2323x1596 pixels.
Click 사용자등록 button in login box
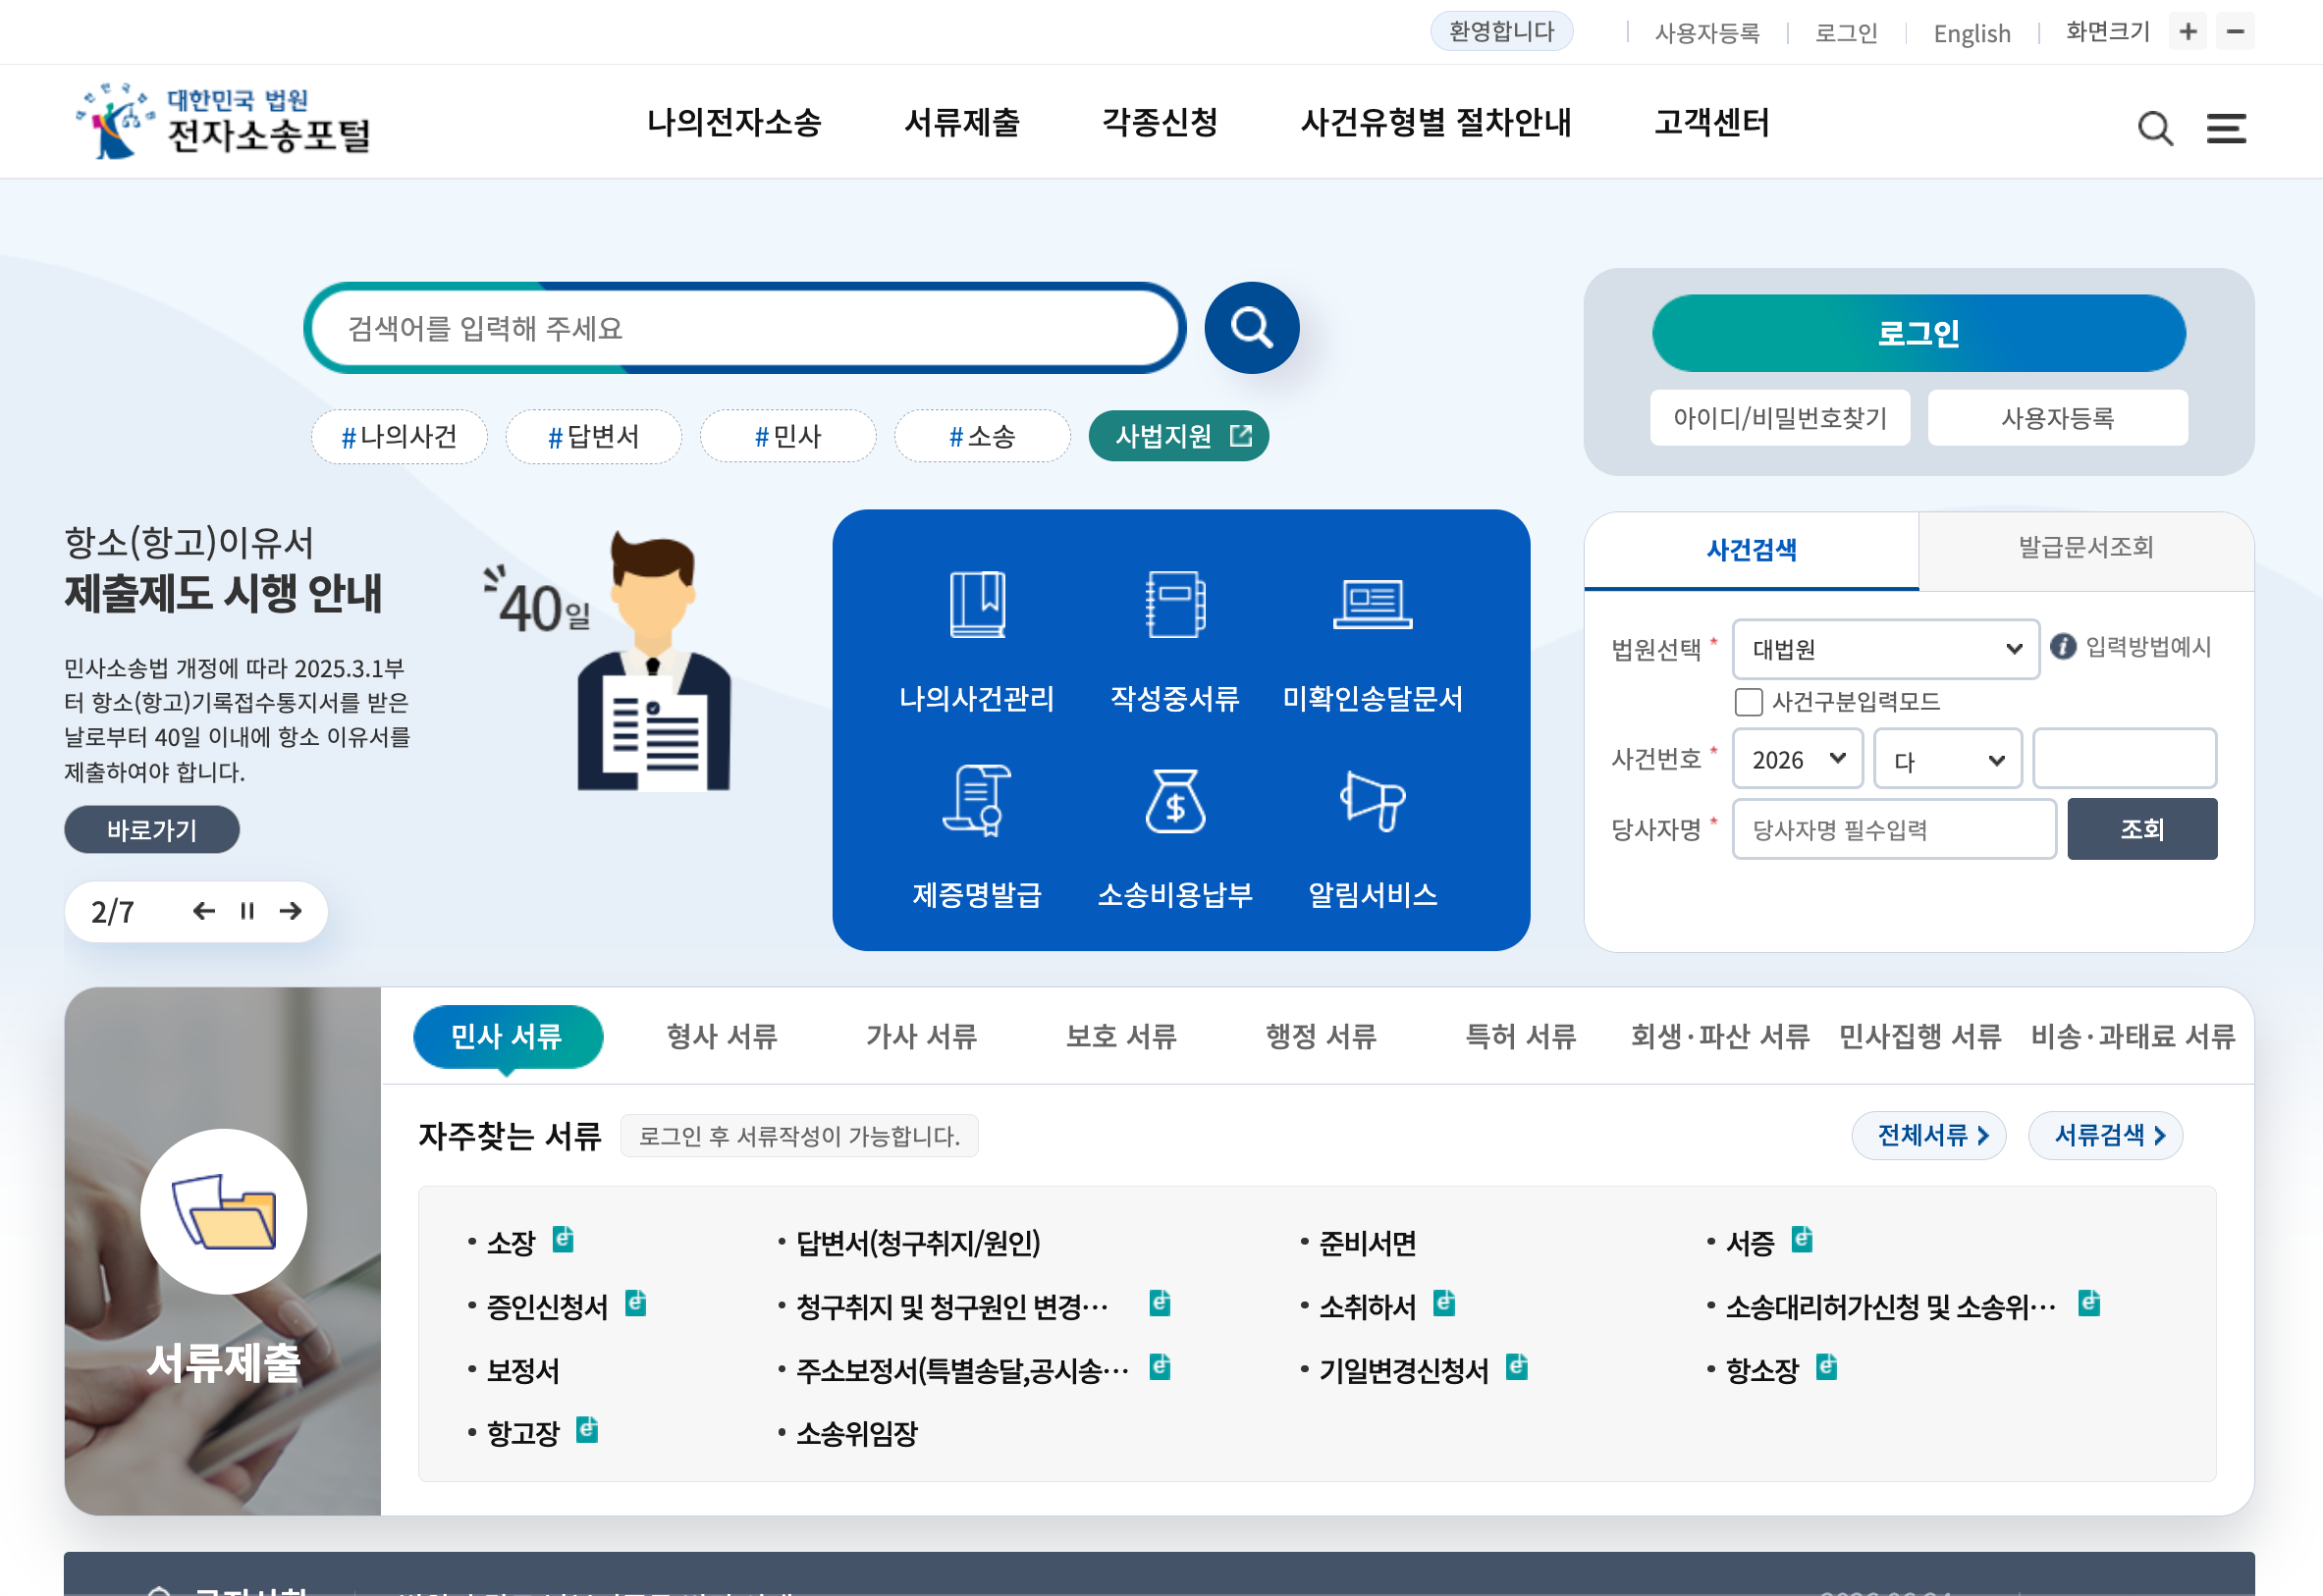point(2057,418)
